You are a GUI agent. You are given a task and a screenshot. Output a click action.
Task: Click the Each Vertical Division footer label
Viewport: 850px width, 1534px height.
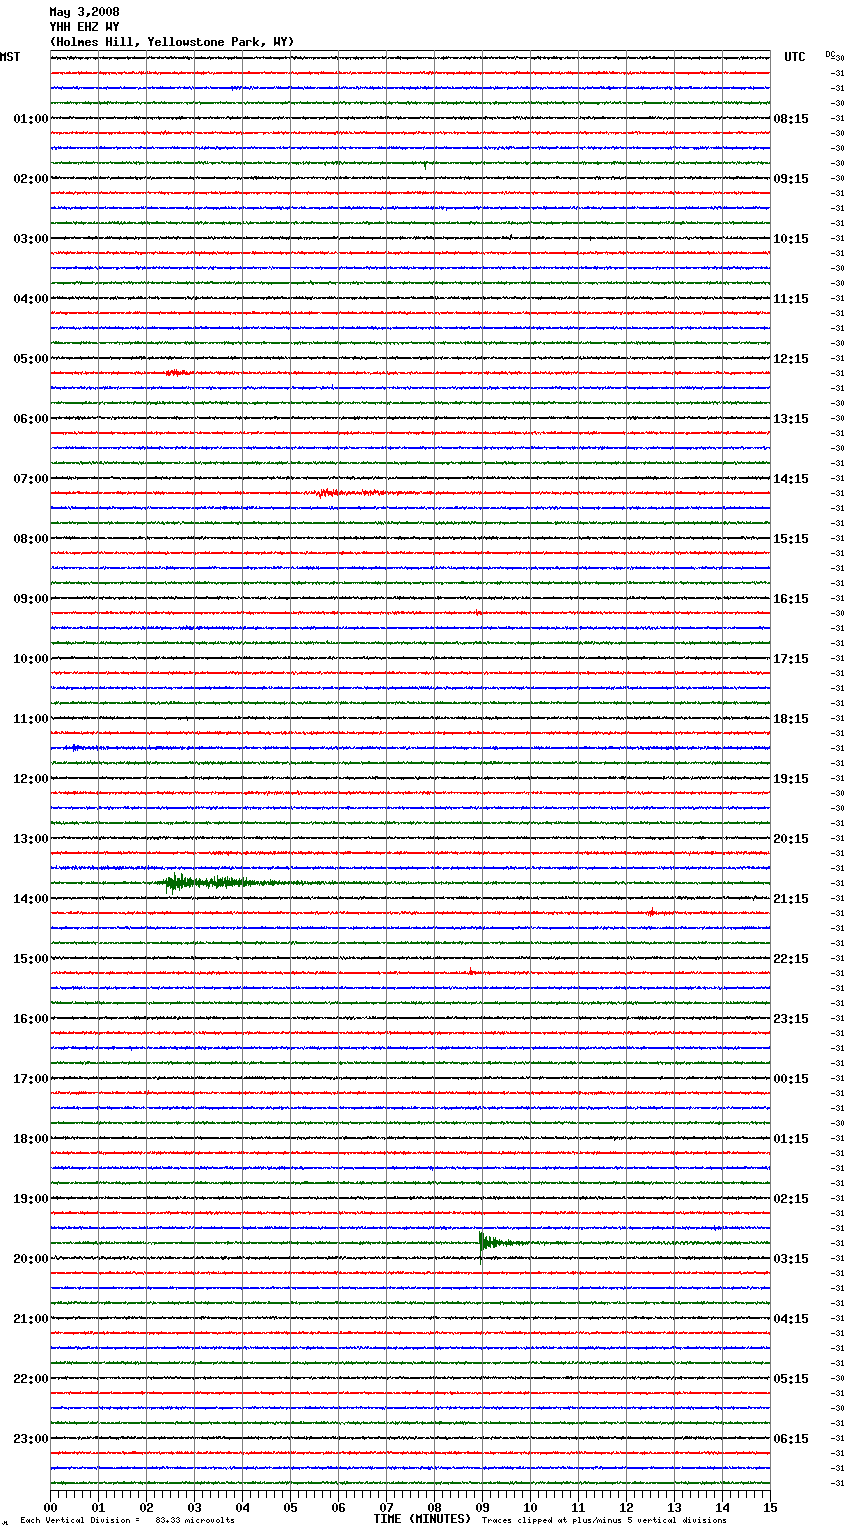pyautogui.click(x=80, y=1520)
